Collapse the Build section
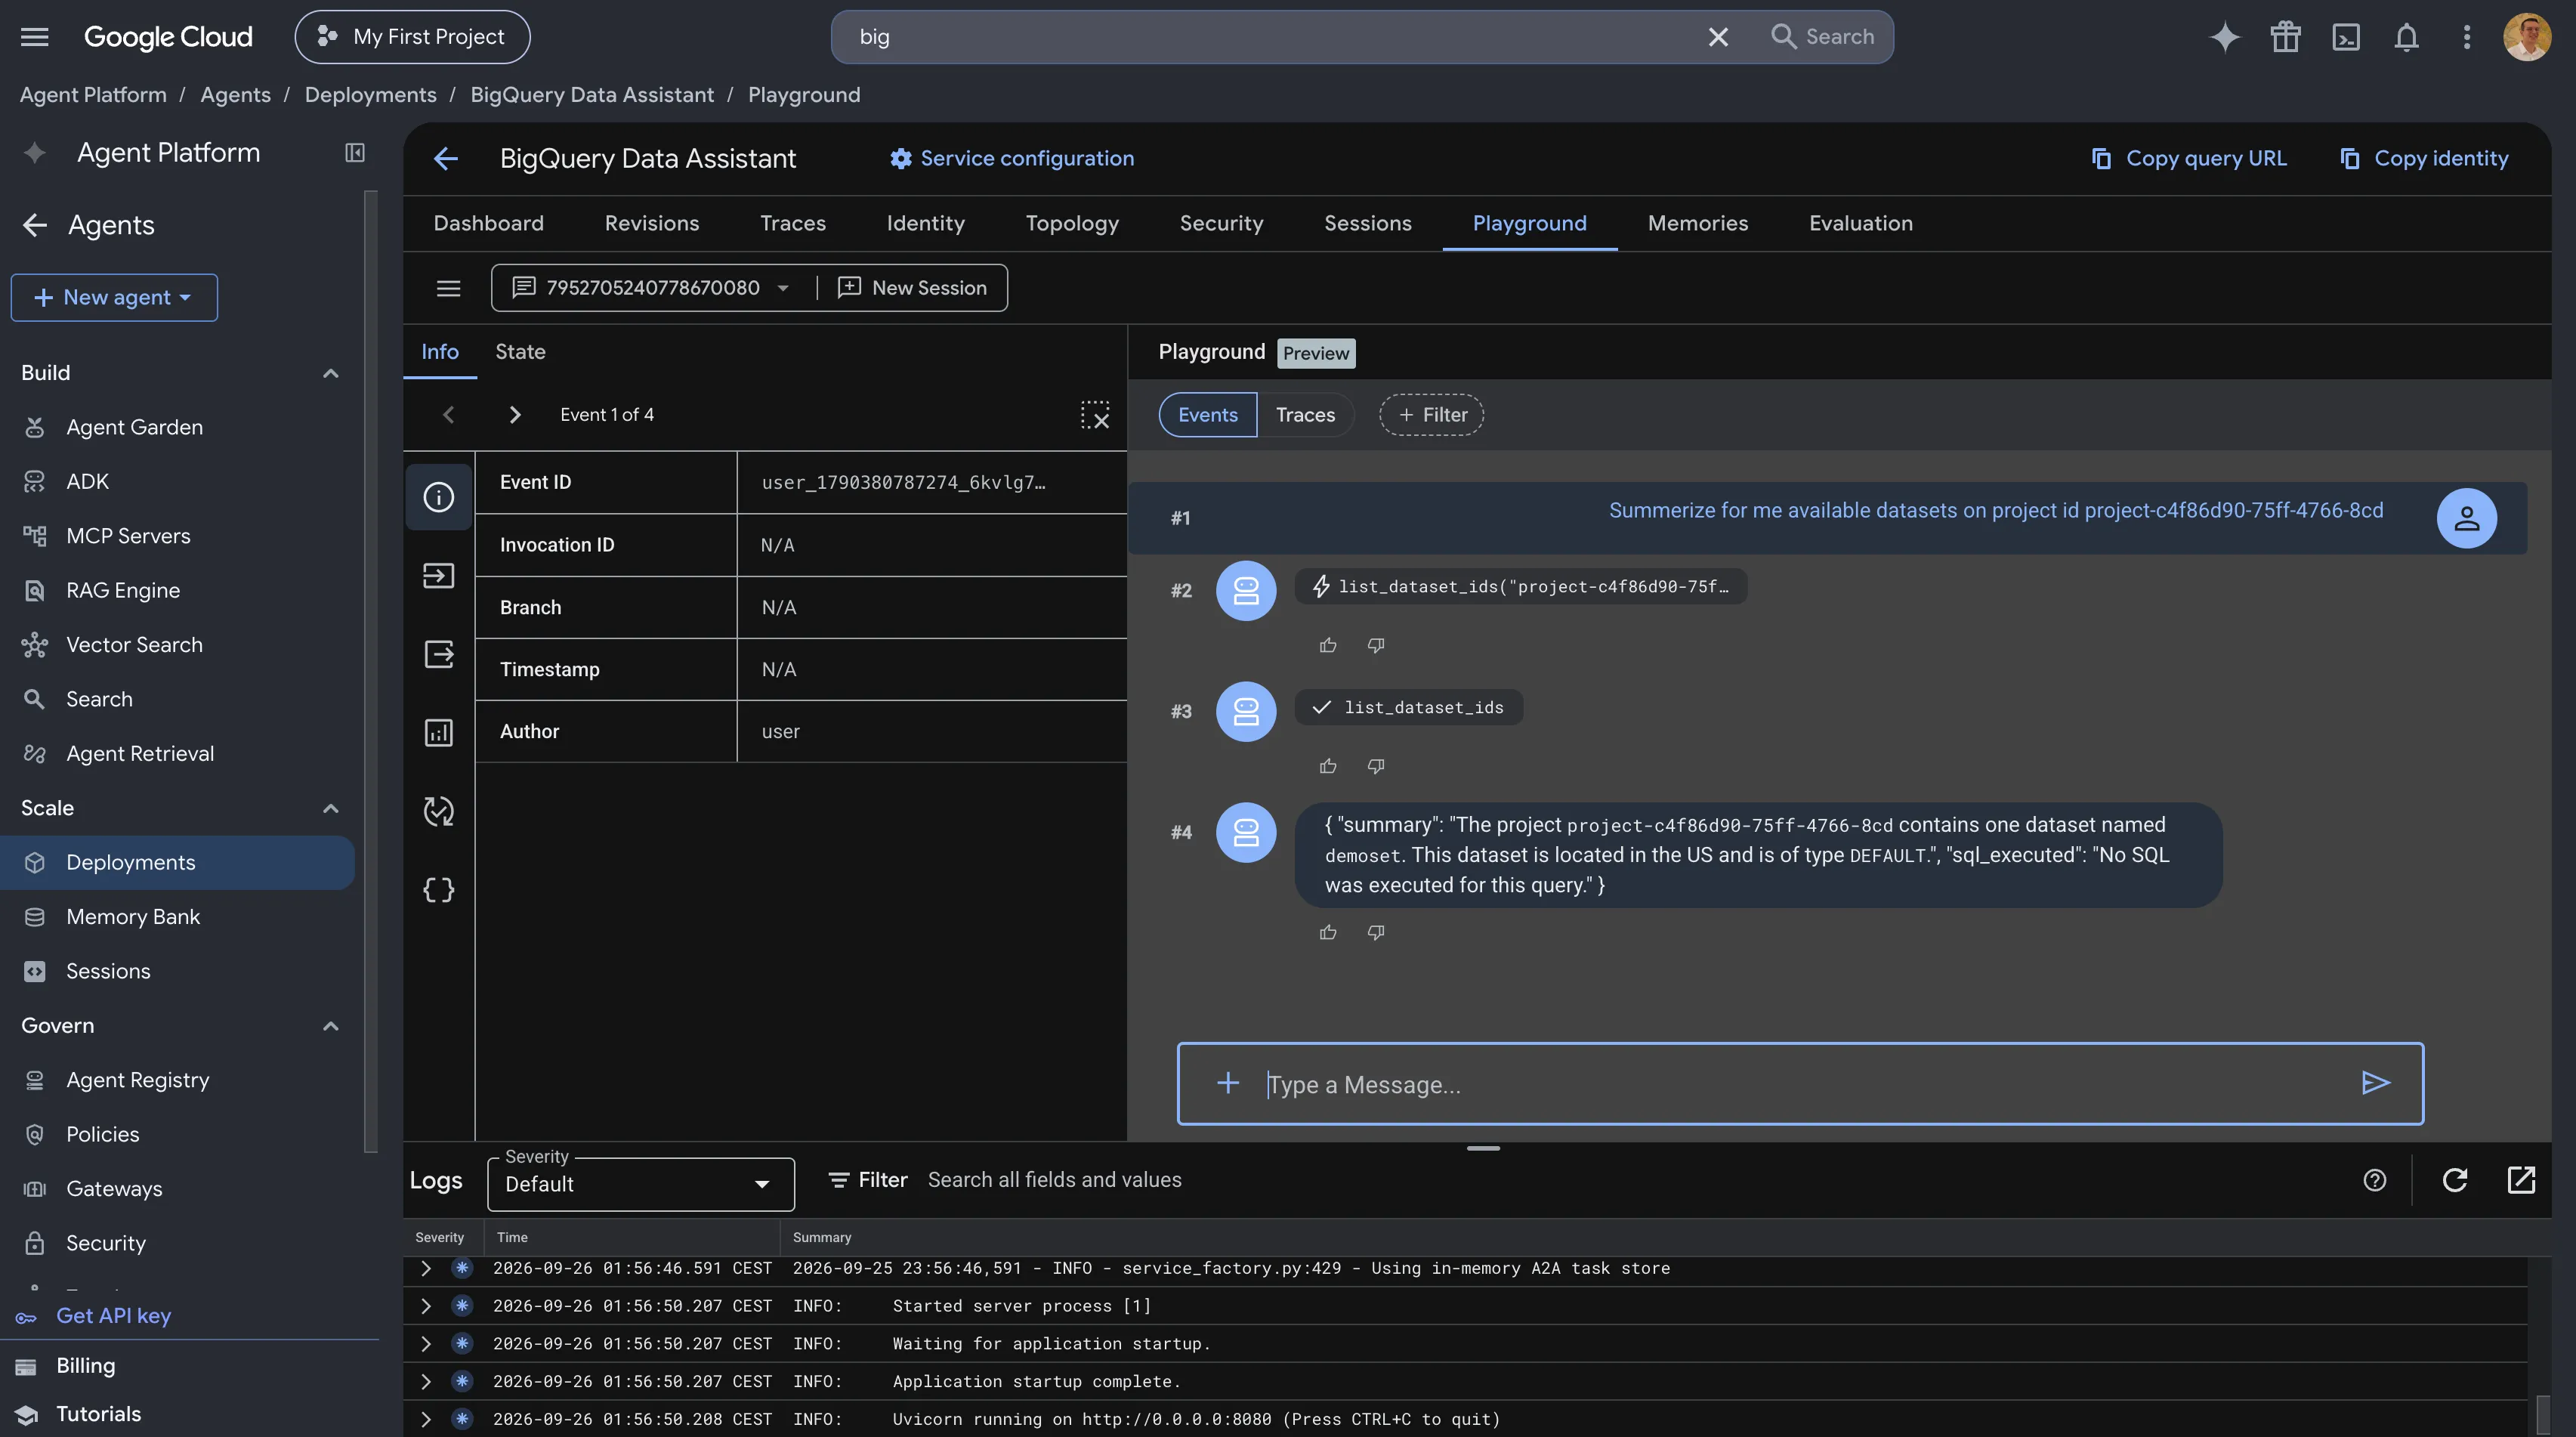This screenshot has height=1437, width=2576. pos(331,373)
